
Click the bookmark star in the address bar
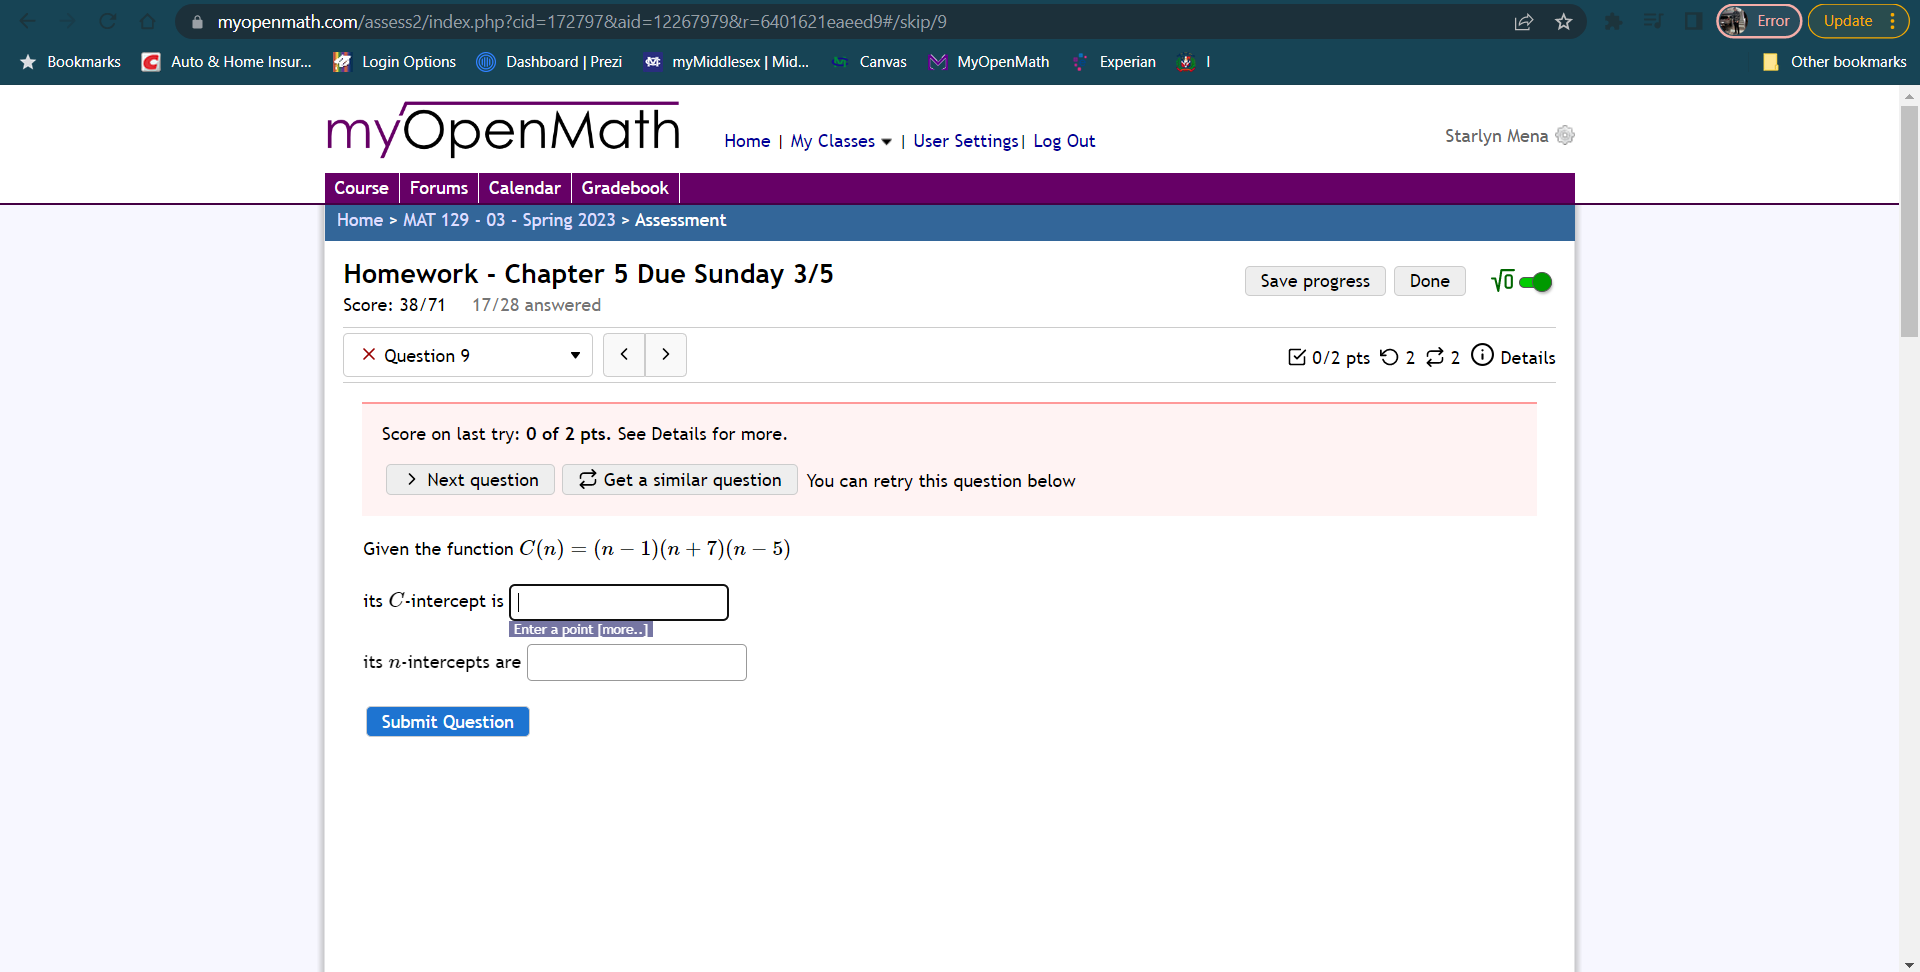(1563, 21)
